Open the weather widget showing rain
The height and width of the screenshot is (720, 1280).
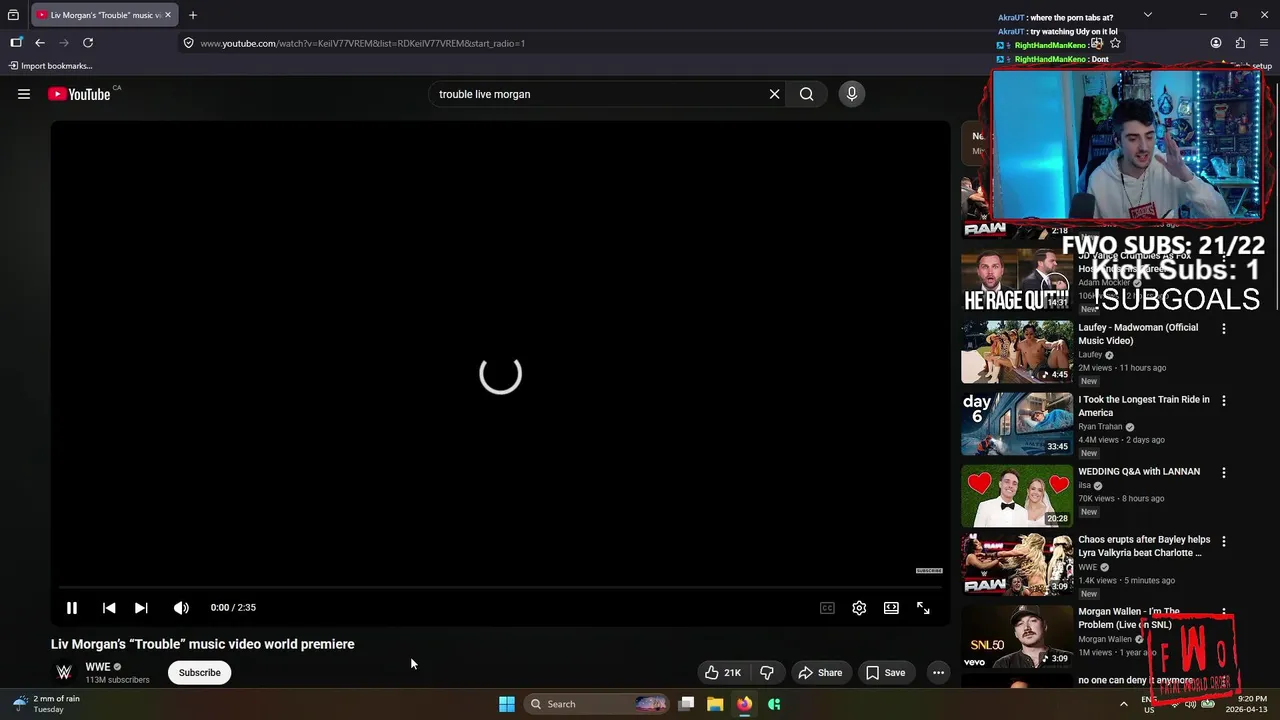tap(45, 704)
